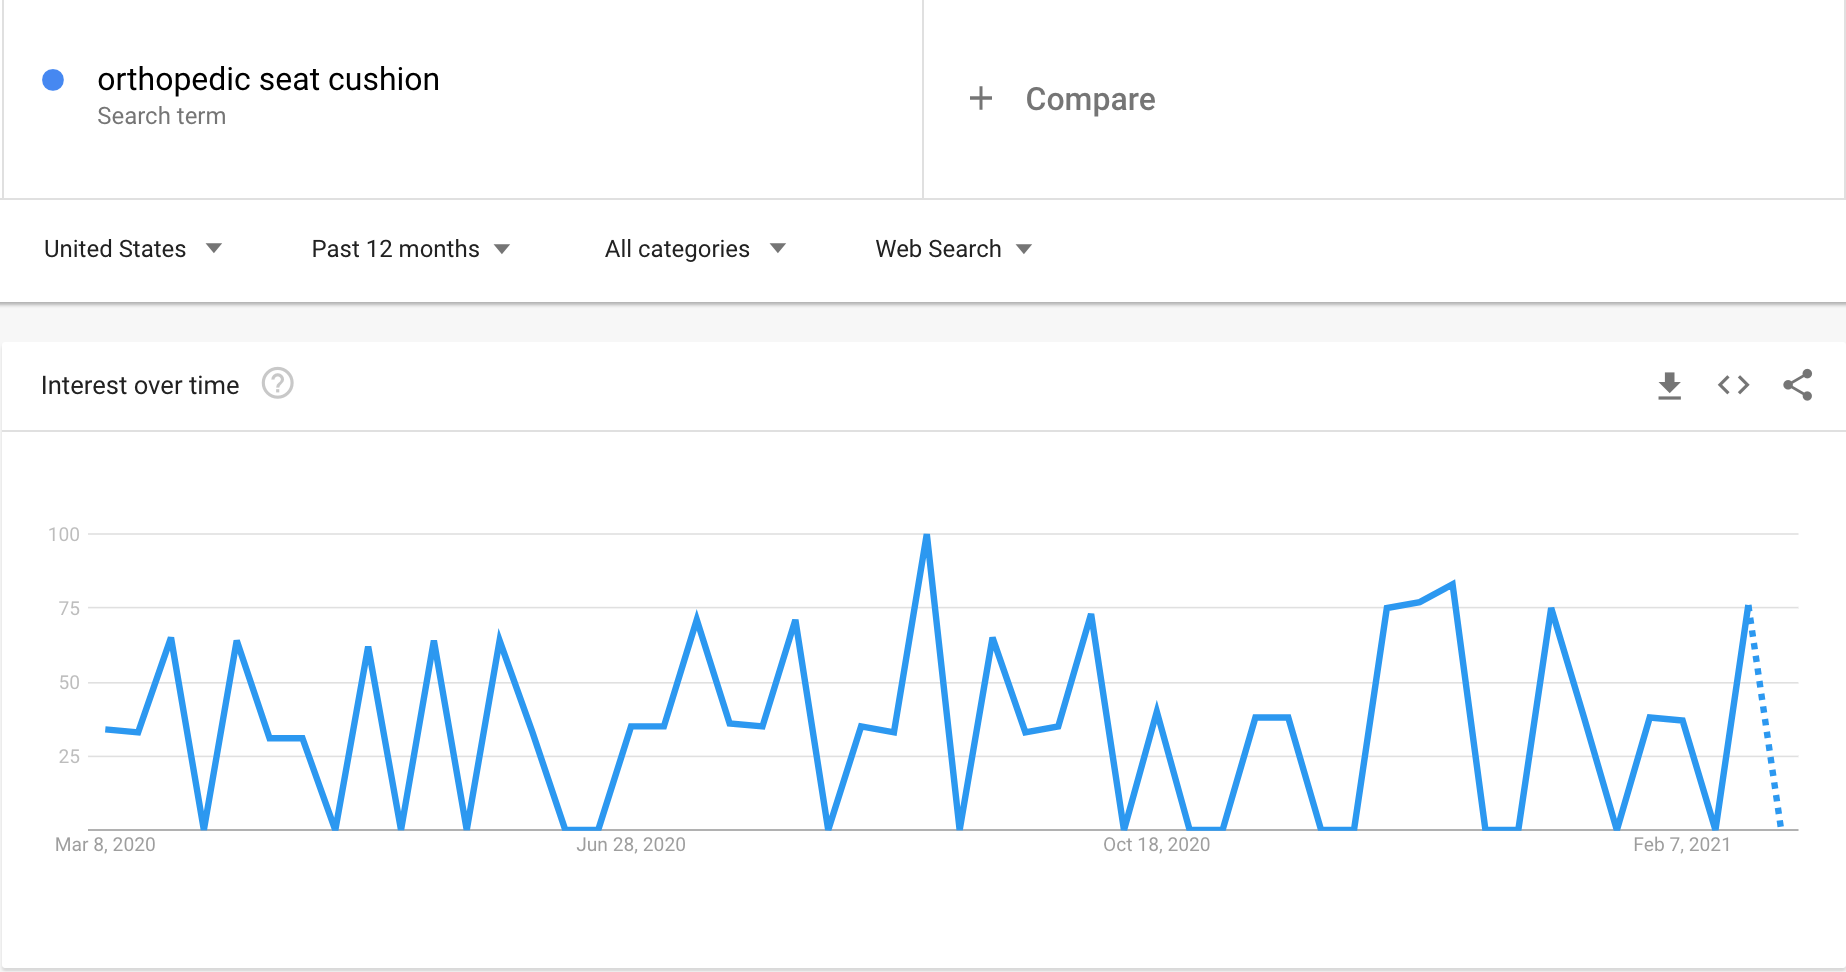Open the Interest over time help icon
This screenshot has width=1846, height=972.
coord(277,384)
